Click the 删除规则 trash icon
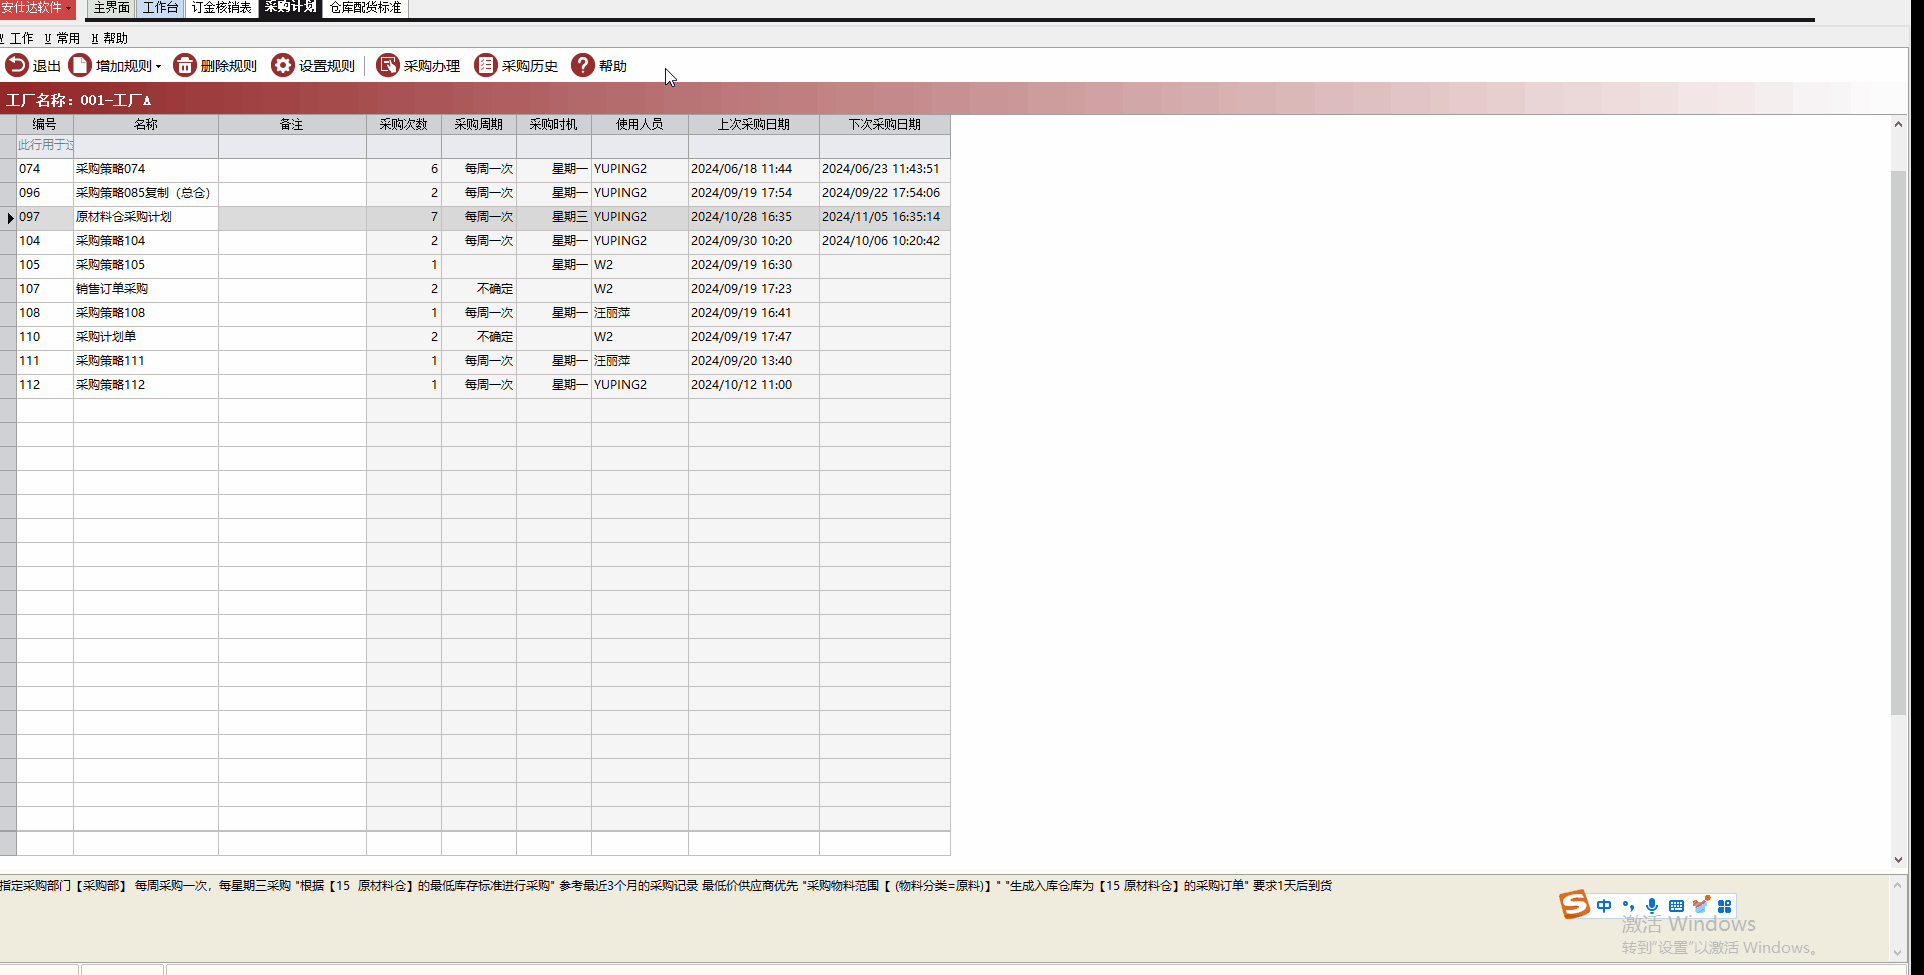 pos(185,65)
